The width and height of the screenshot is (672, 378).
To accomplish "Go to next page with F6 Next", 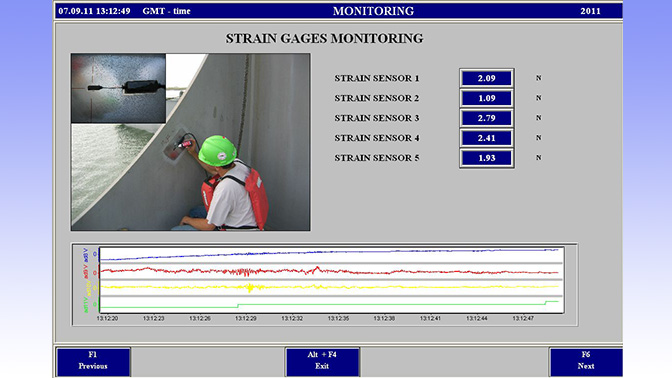I will point(585,362).
